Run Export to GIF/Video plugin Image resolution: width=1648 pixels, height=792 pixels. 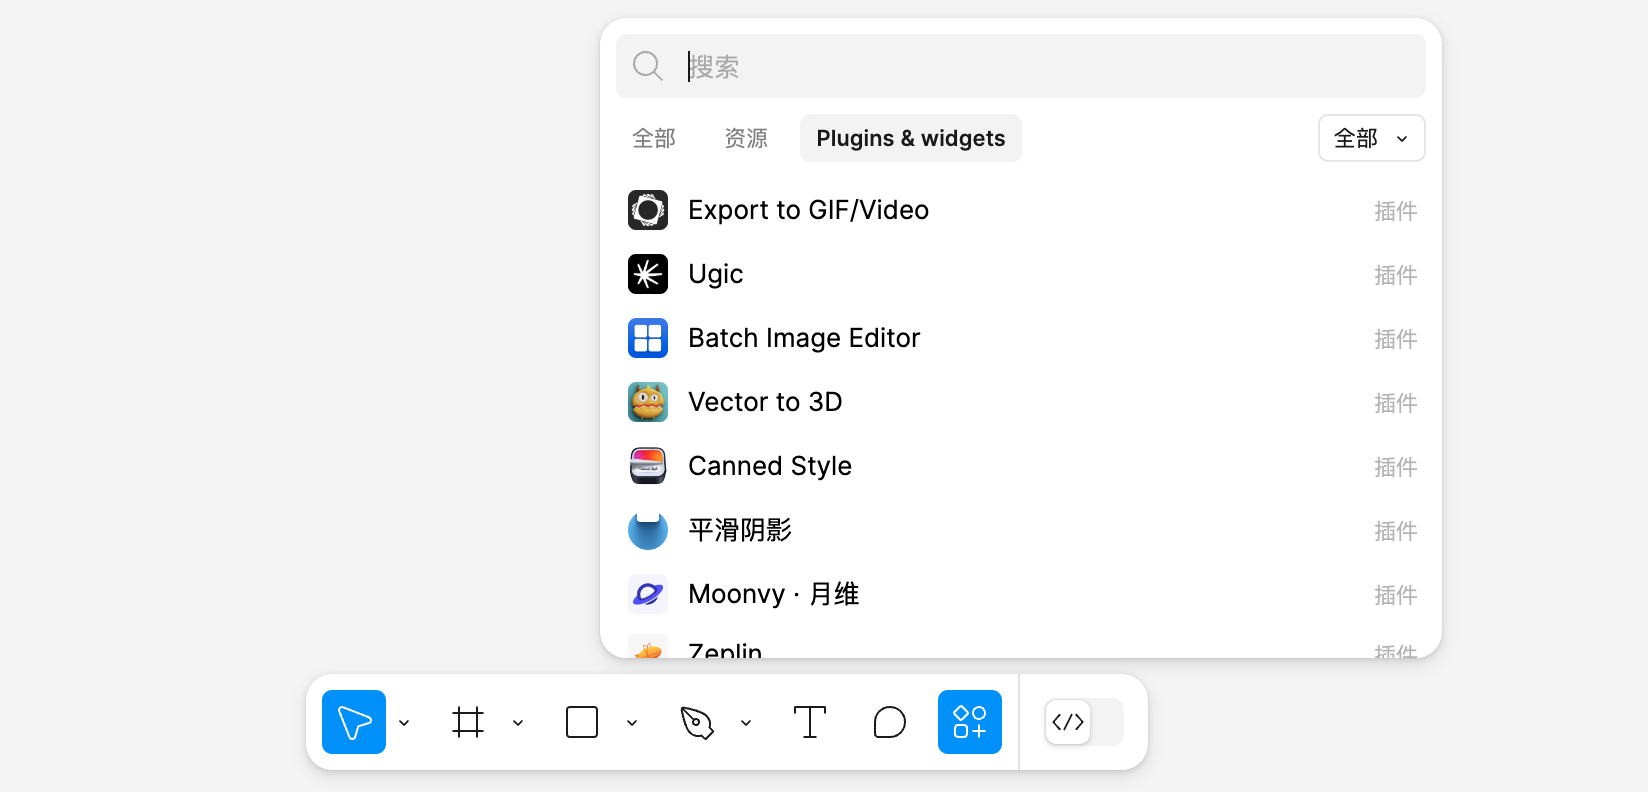pyautogui.click(x=1021, y=210)
